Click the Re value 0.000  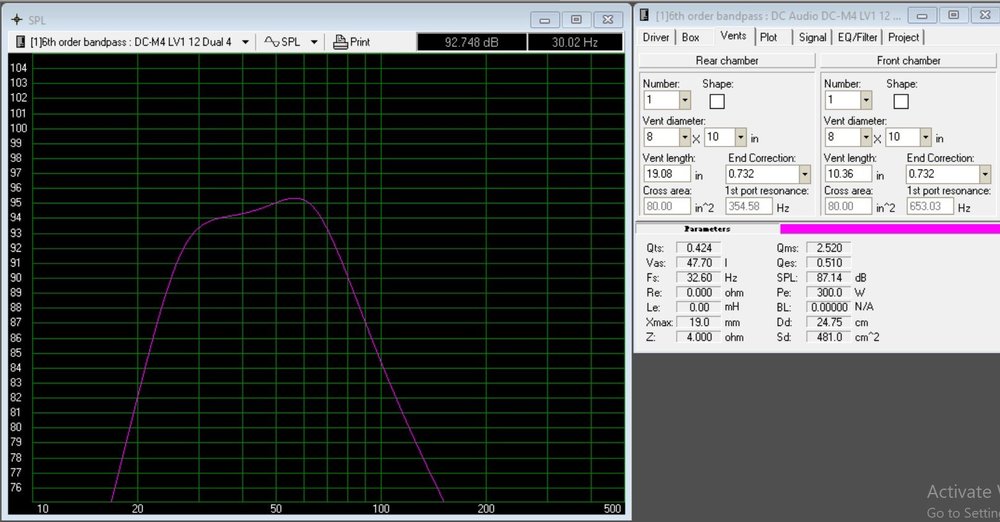click(699, 293)
